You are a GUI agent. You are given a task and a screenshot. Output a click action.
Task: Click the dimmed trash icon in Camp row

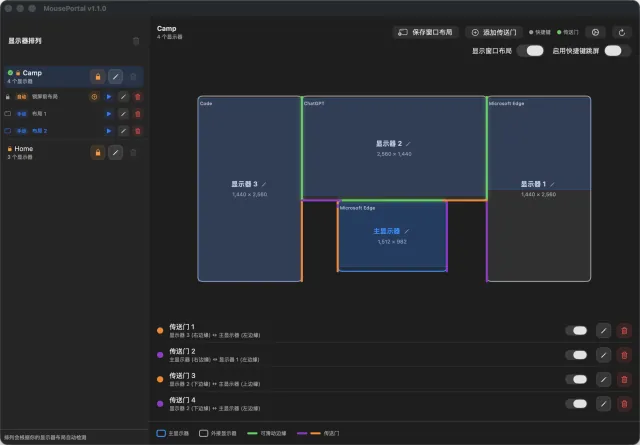[x=133, y=77]
